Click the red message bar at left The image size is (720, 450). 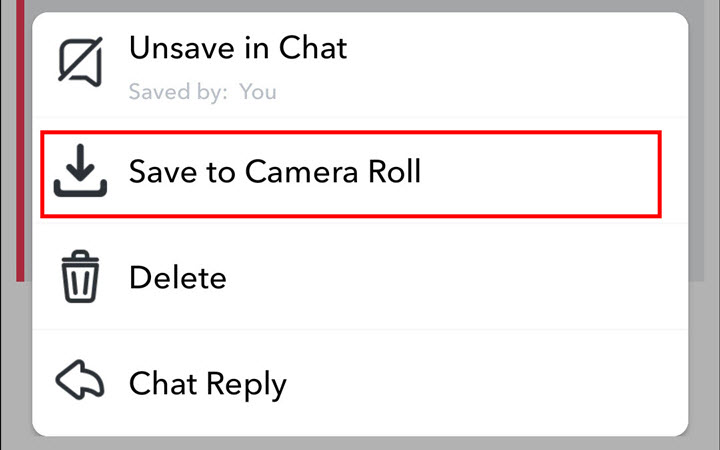coord(19,150)
